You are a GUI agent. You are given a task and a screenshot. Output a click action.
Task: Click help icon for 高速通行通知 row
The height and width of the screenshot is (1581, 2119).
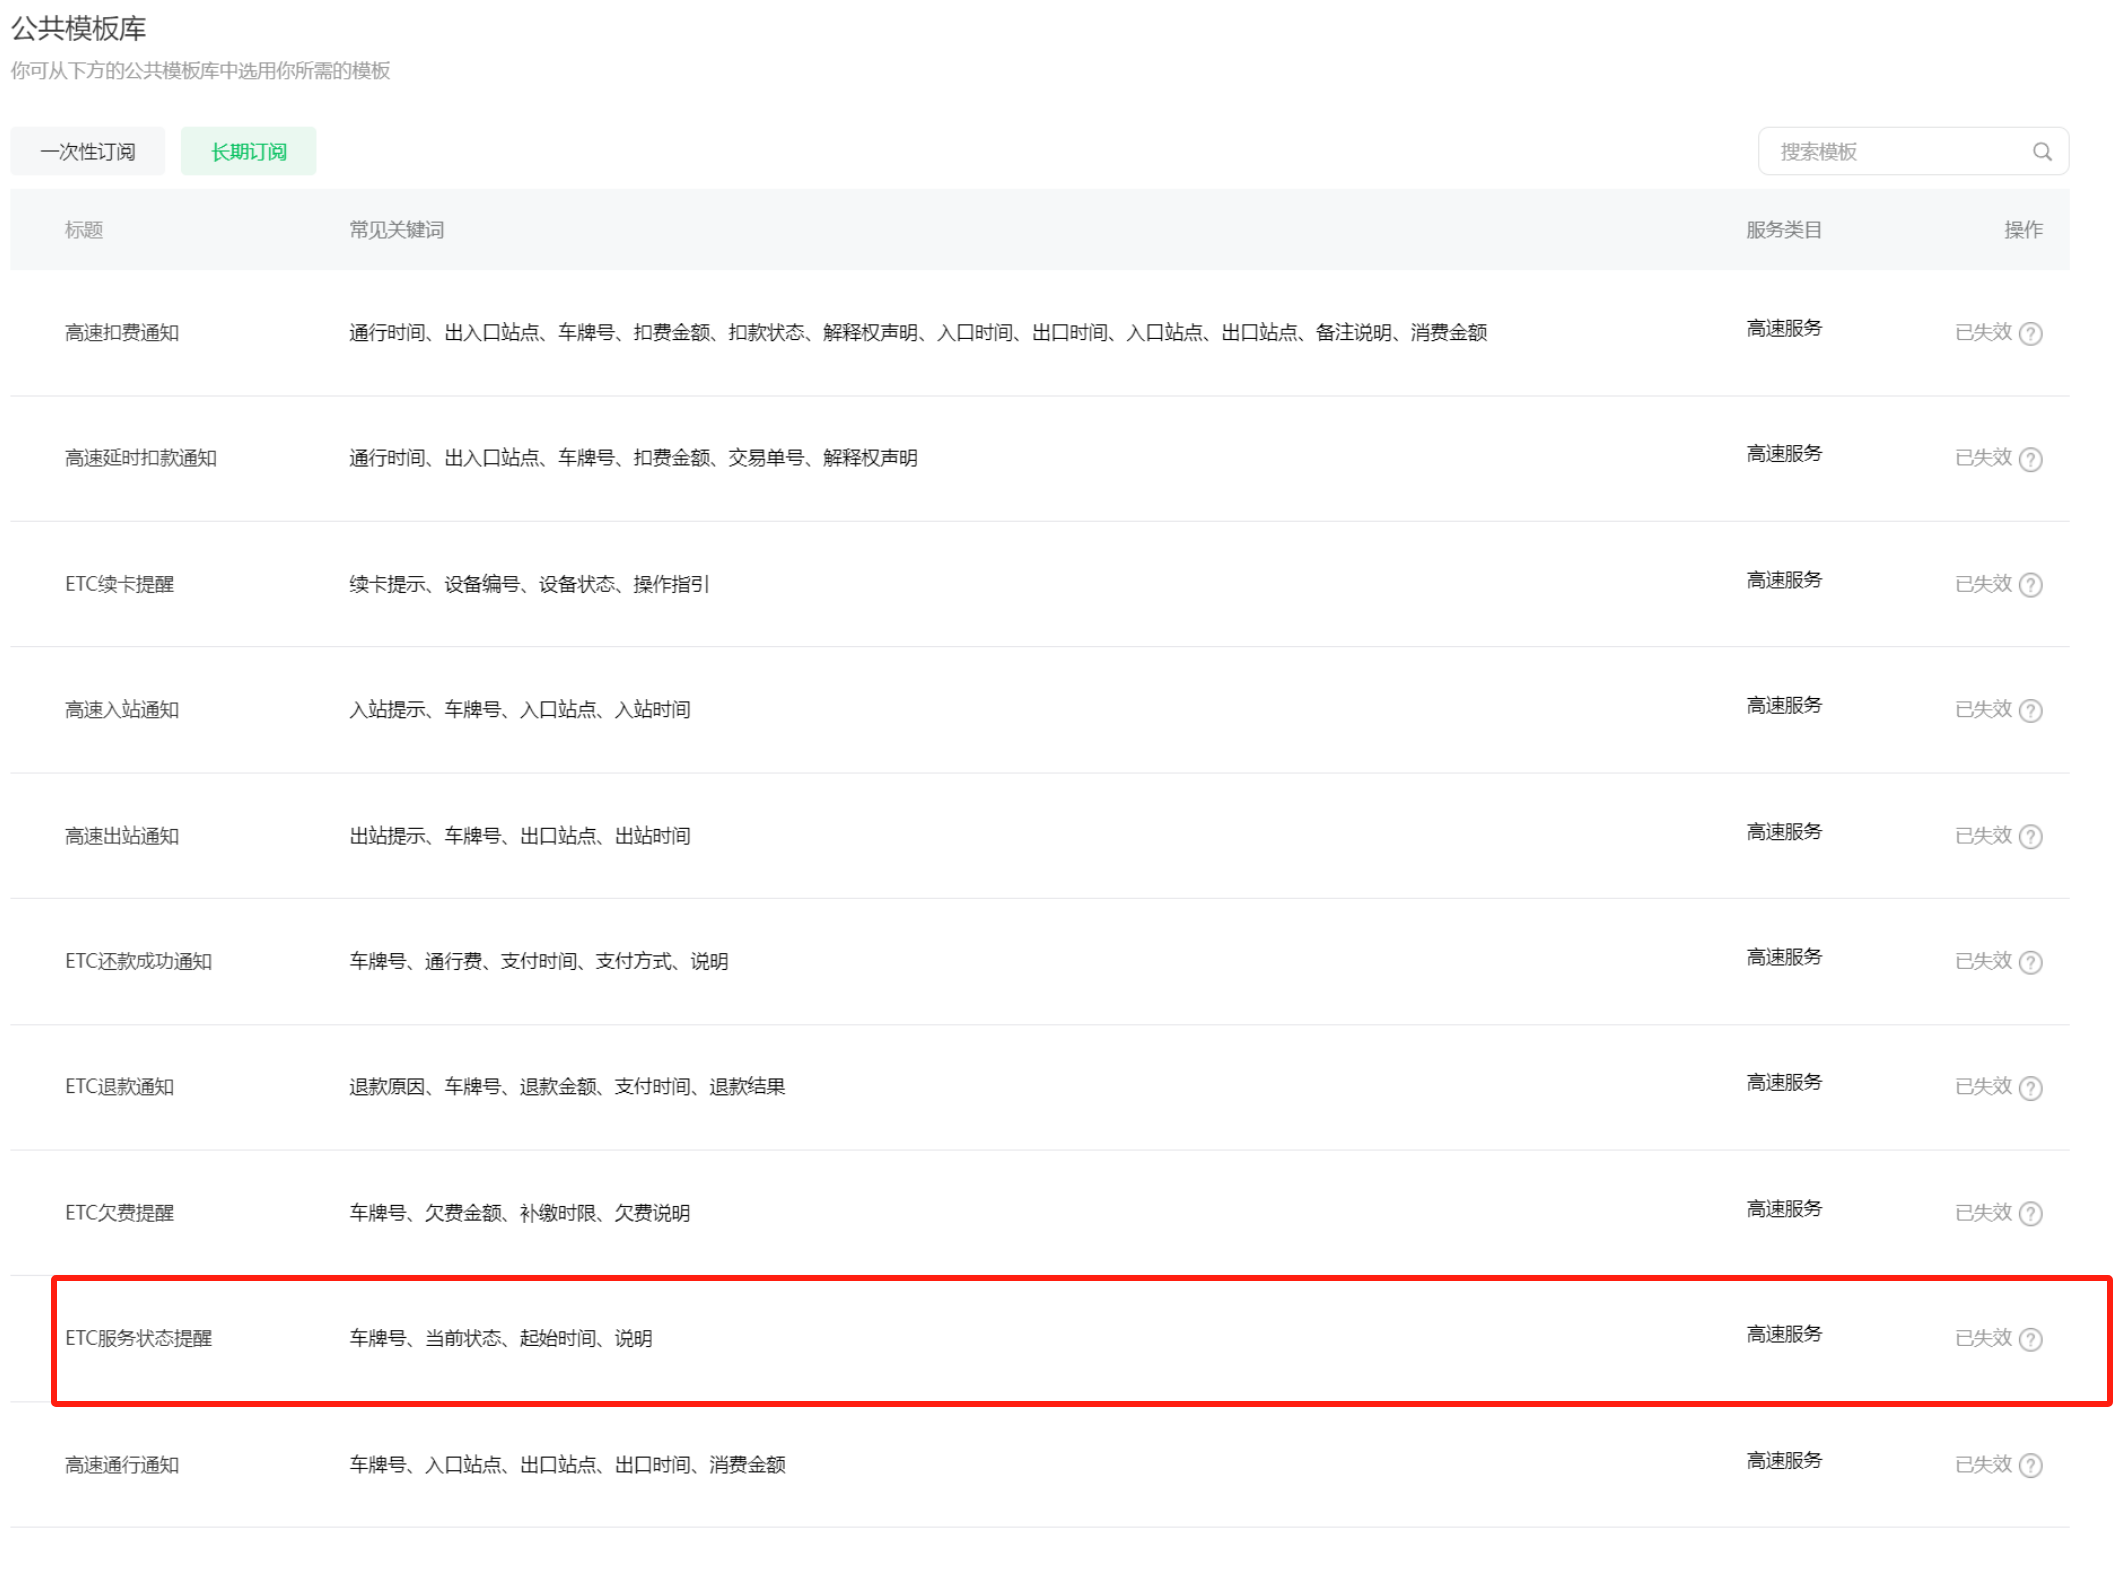pyautogui.click(x=2029, y=1465)
